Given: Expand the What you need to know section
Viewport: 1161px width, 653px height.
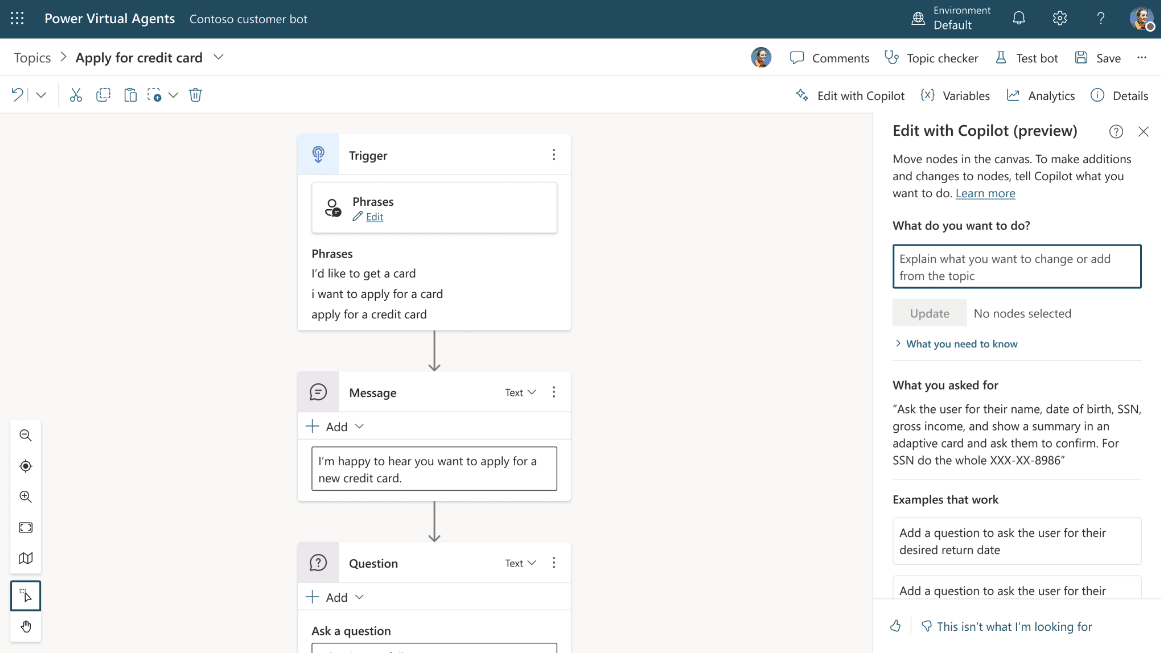Looking at the screenshot, I should point(957,343).
